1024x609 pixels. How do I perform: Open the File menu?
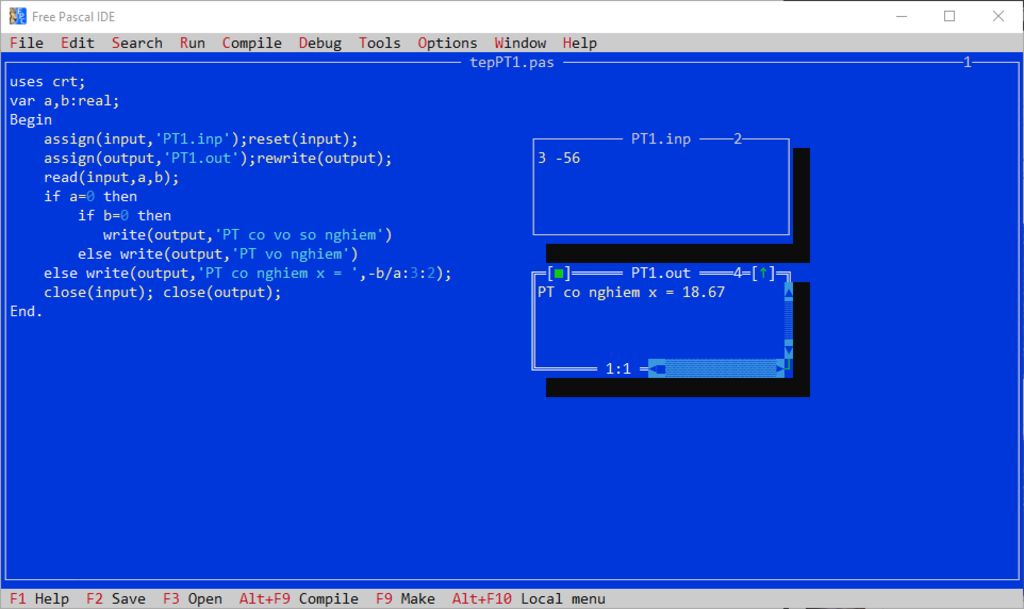(x=26, y=43)
